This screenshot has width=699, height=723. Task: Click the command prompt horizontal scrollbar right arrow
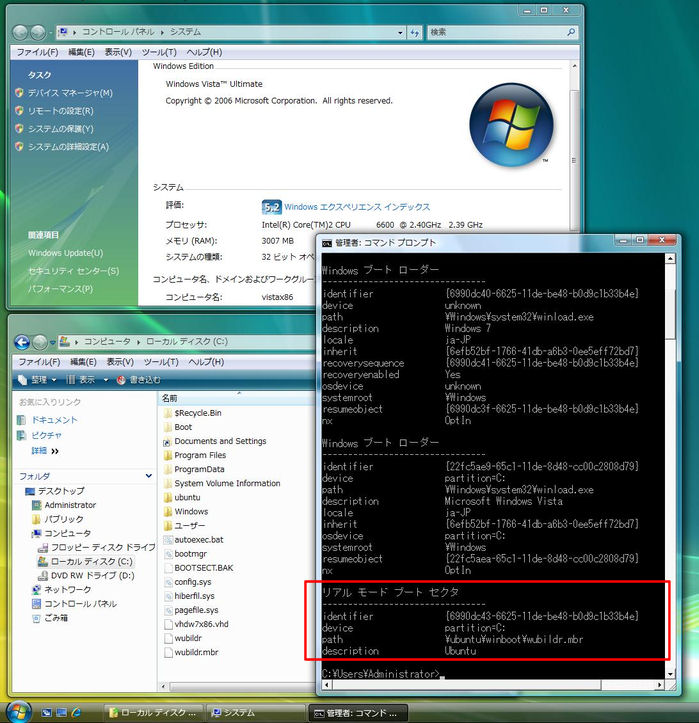point(660,685)
